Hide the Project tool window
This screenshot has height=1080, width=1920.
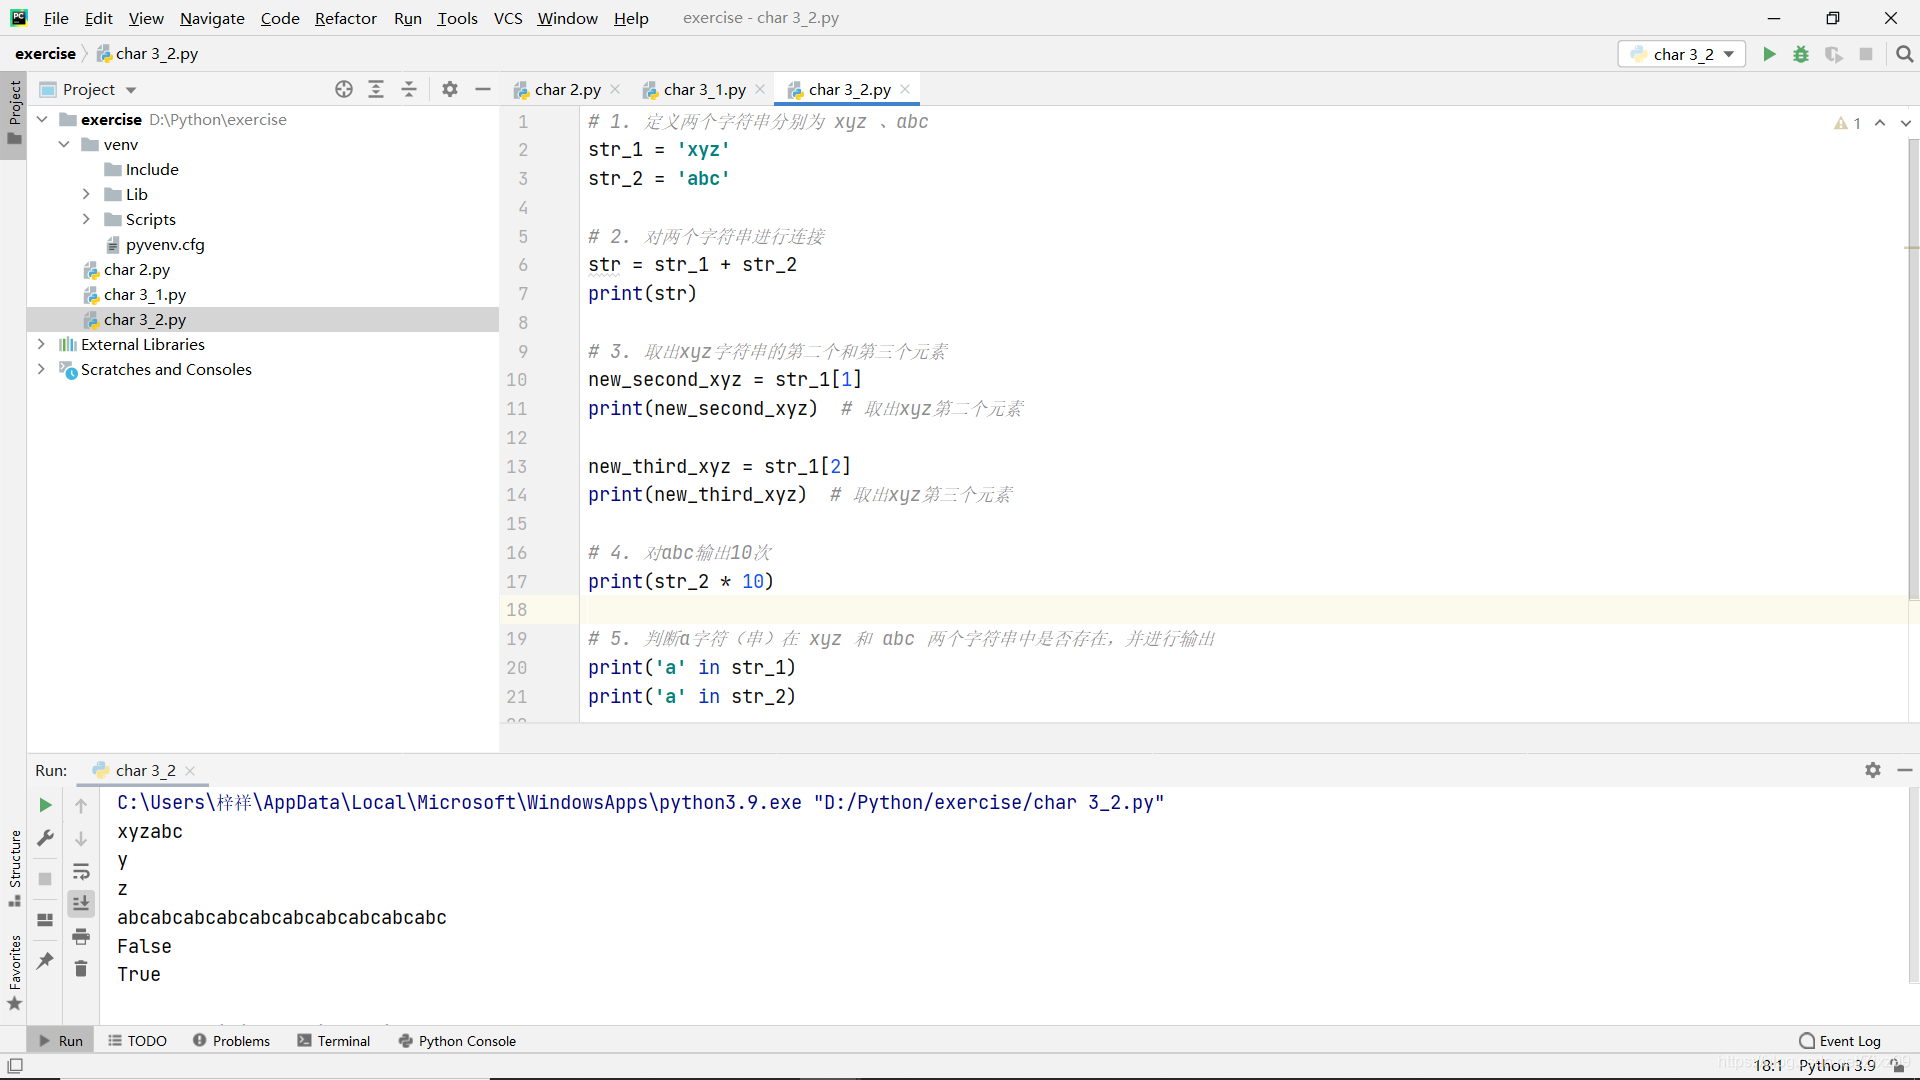coord(483,89)
